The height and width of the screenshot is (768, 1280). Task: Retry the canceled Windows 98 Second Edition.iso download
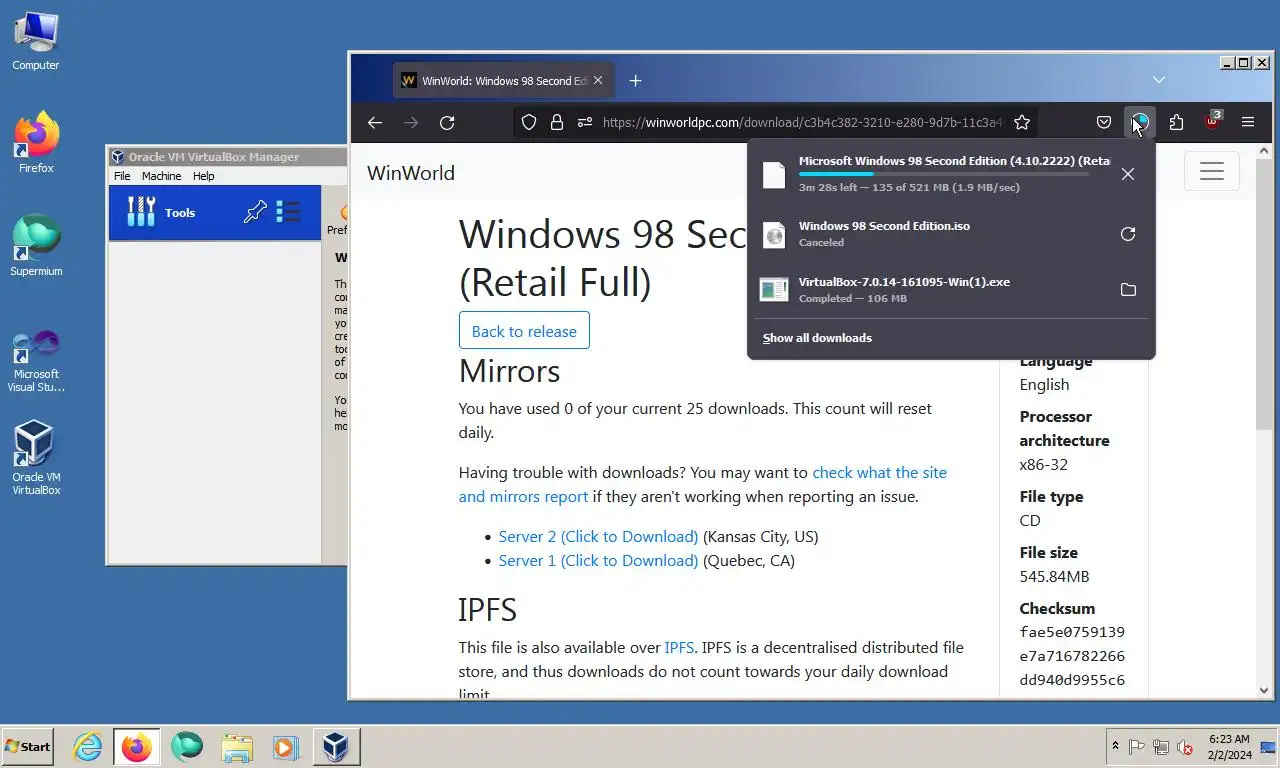(1128, 234)
